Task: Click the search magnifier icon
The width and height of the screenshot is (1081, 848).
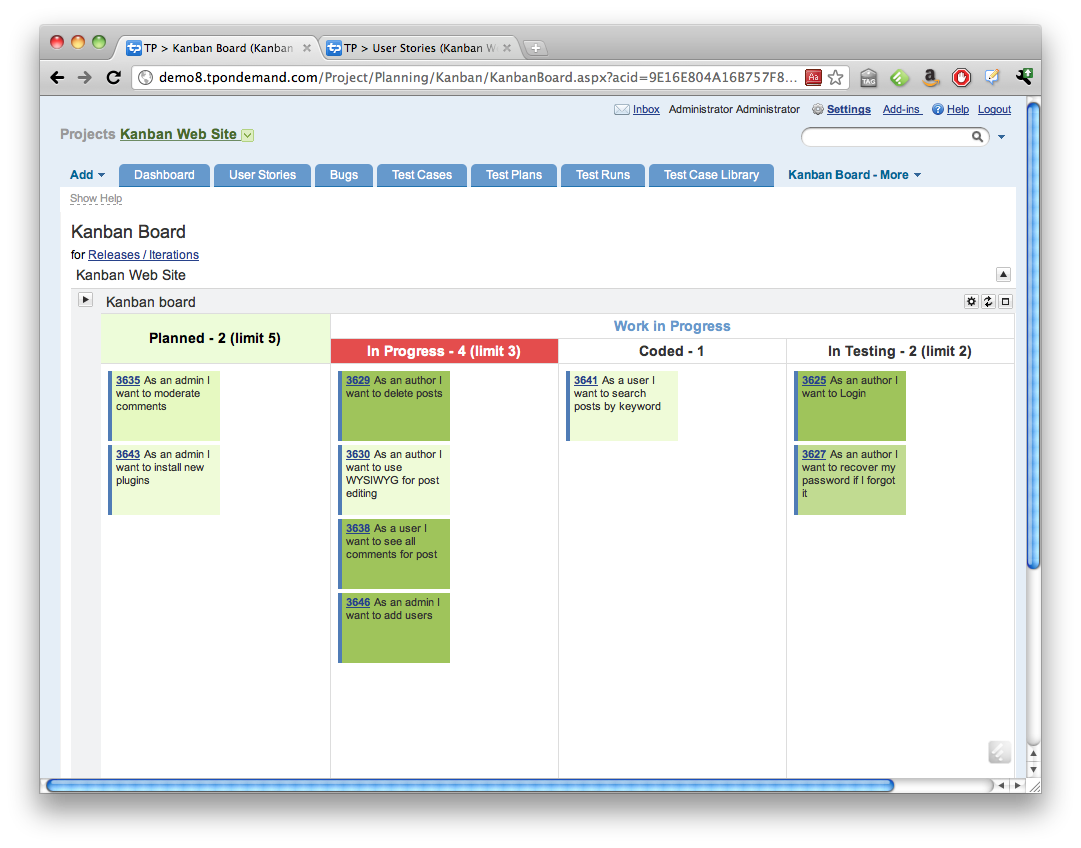Action: 978,137
